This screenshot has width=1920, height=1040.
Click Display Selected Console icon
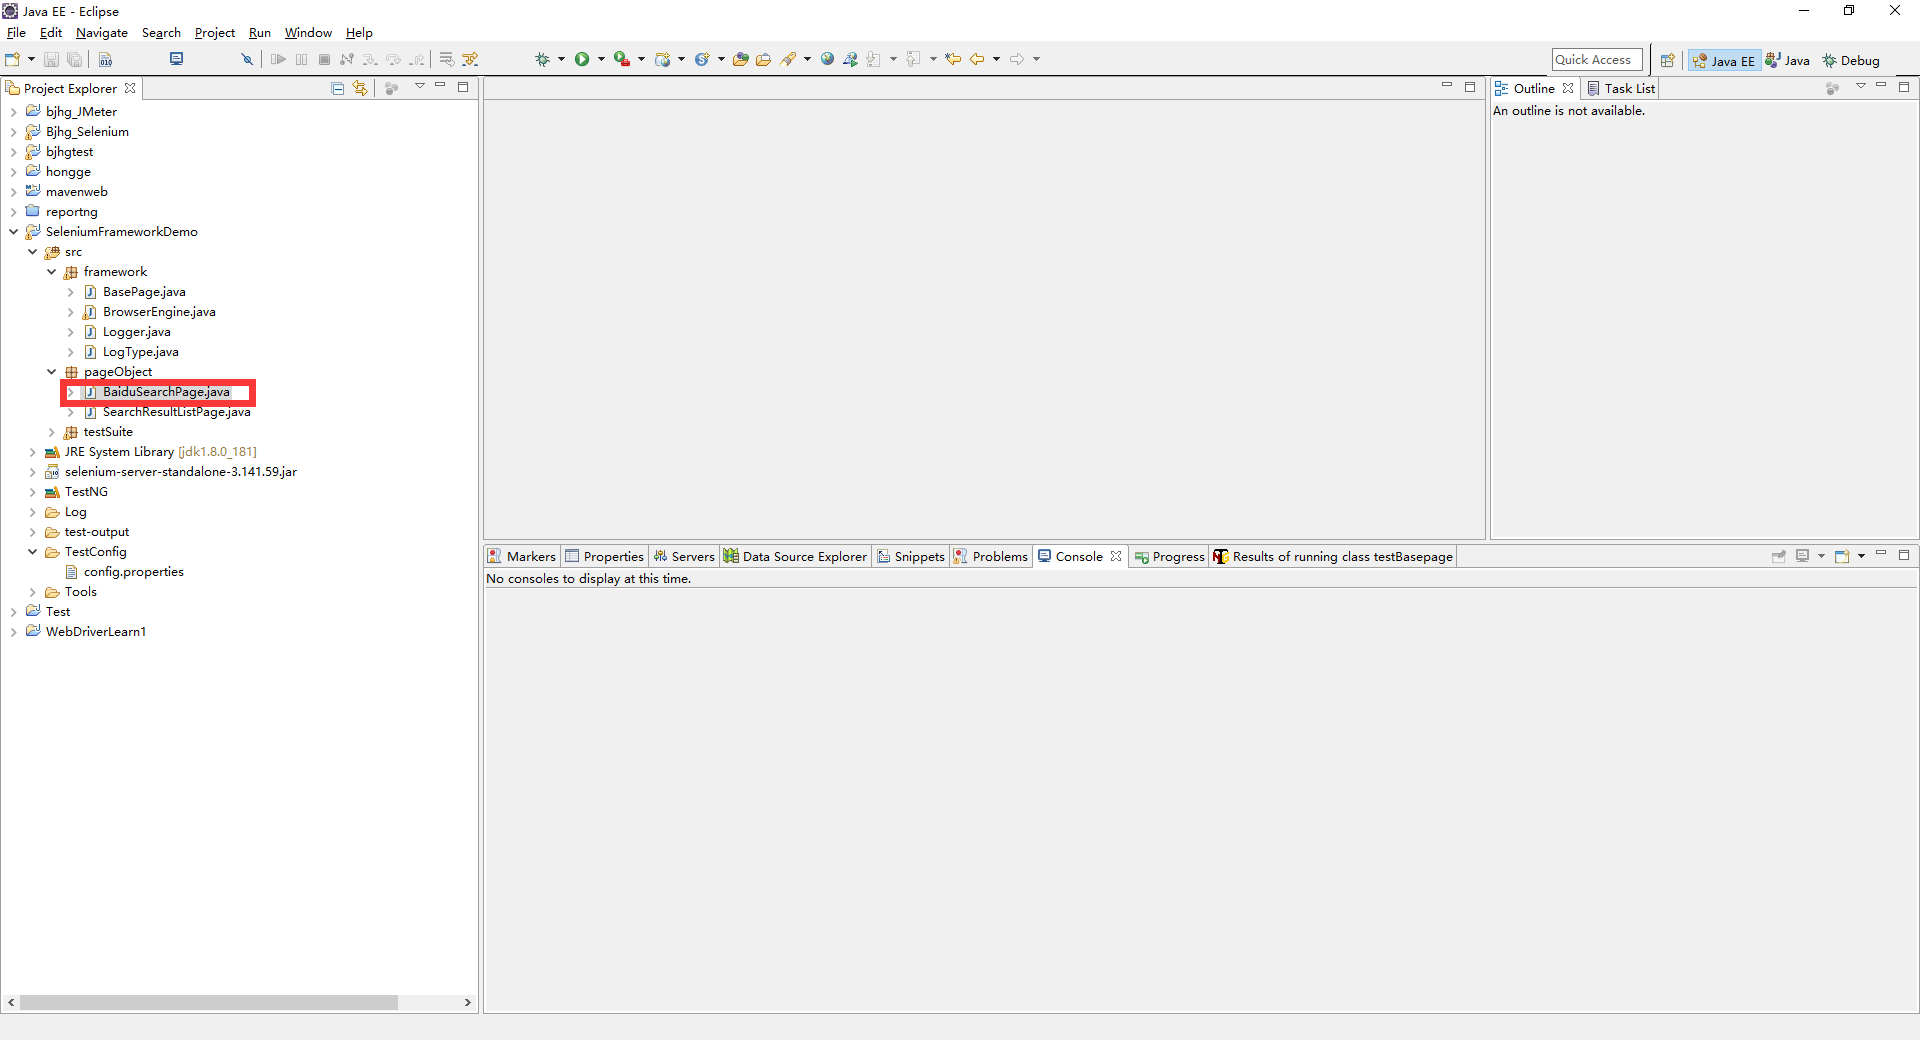coord(1803,556)
